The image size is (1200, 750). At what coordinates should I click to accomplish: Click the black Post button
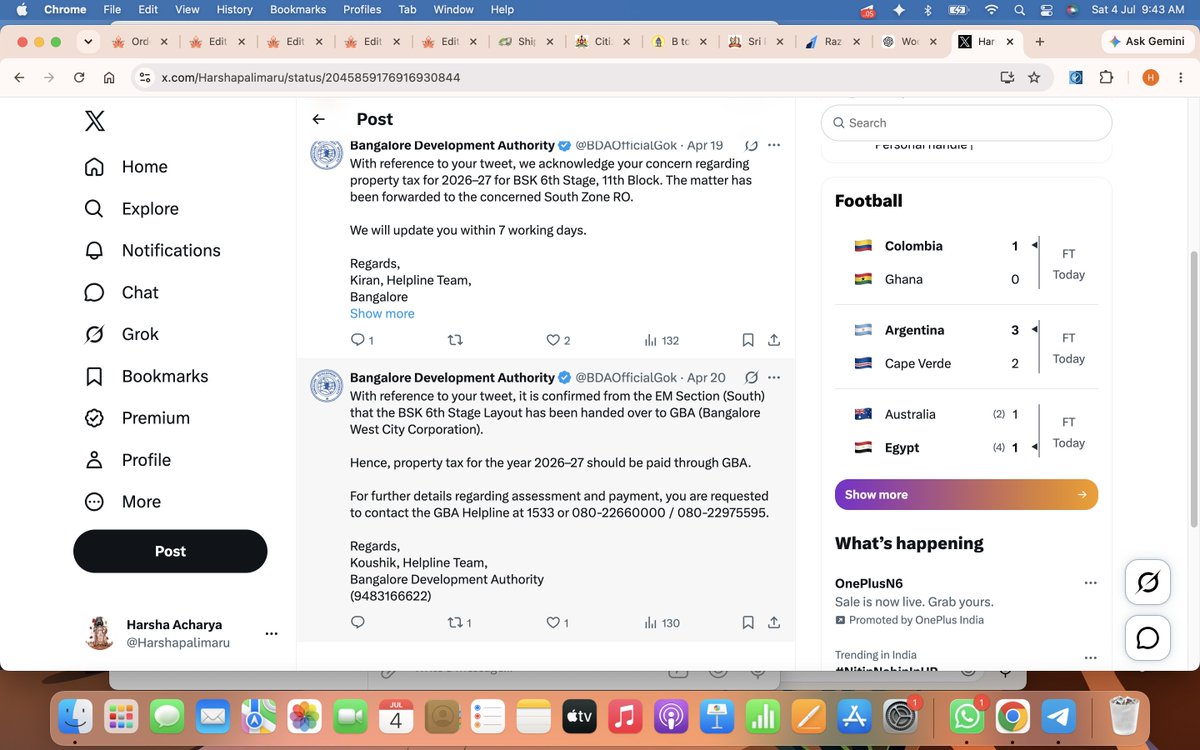coord(170,551)
